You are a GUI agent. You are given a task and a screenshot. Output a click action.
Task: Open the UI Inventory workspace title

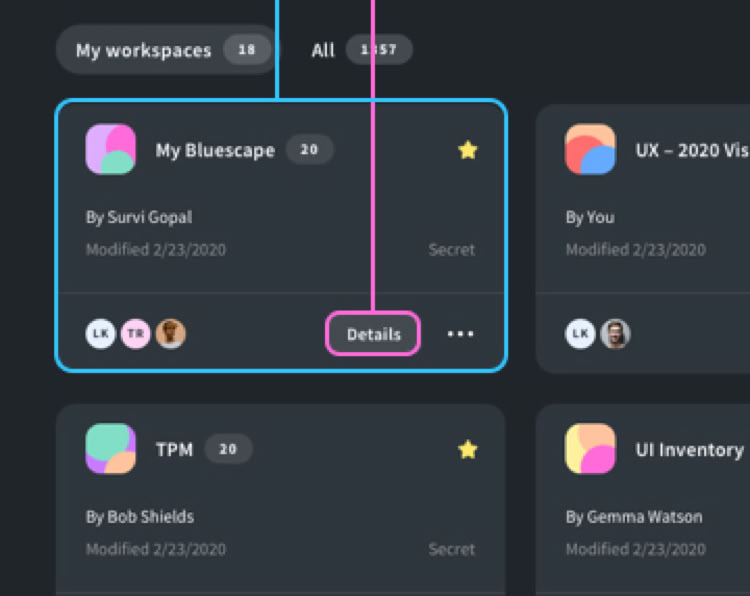pyautogui.click(x=689, y=450)
